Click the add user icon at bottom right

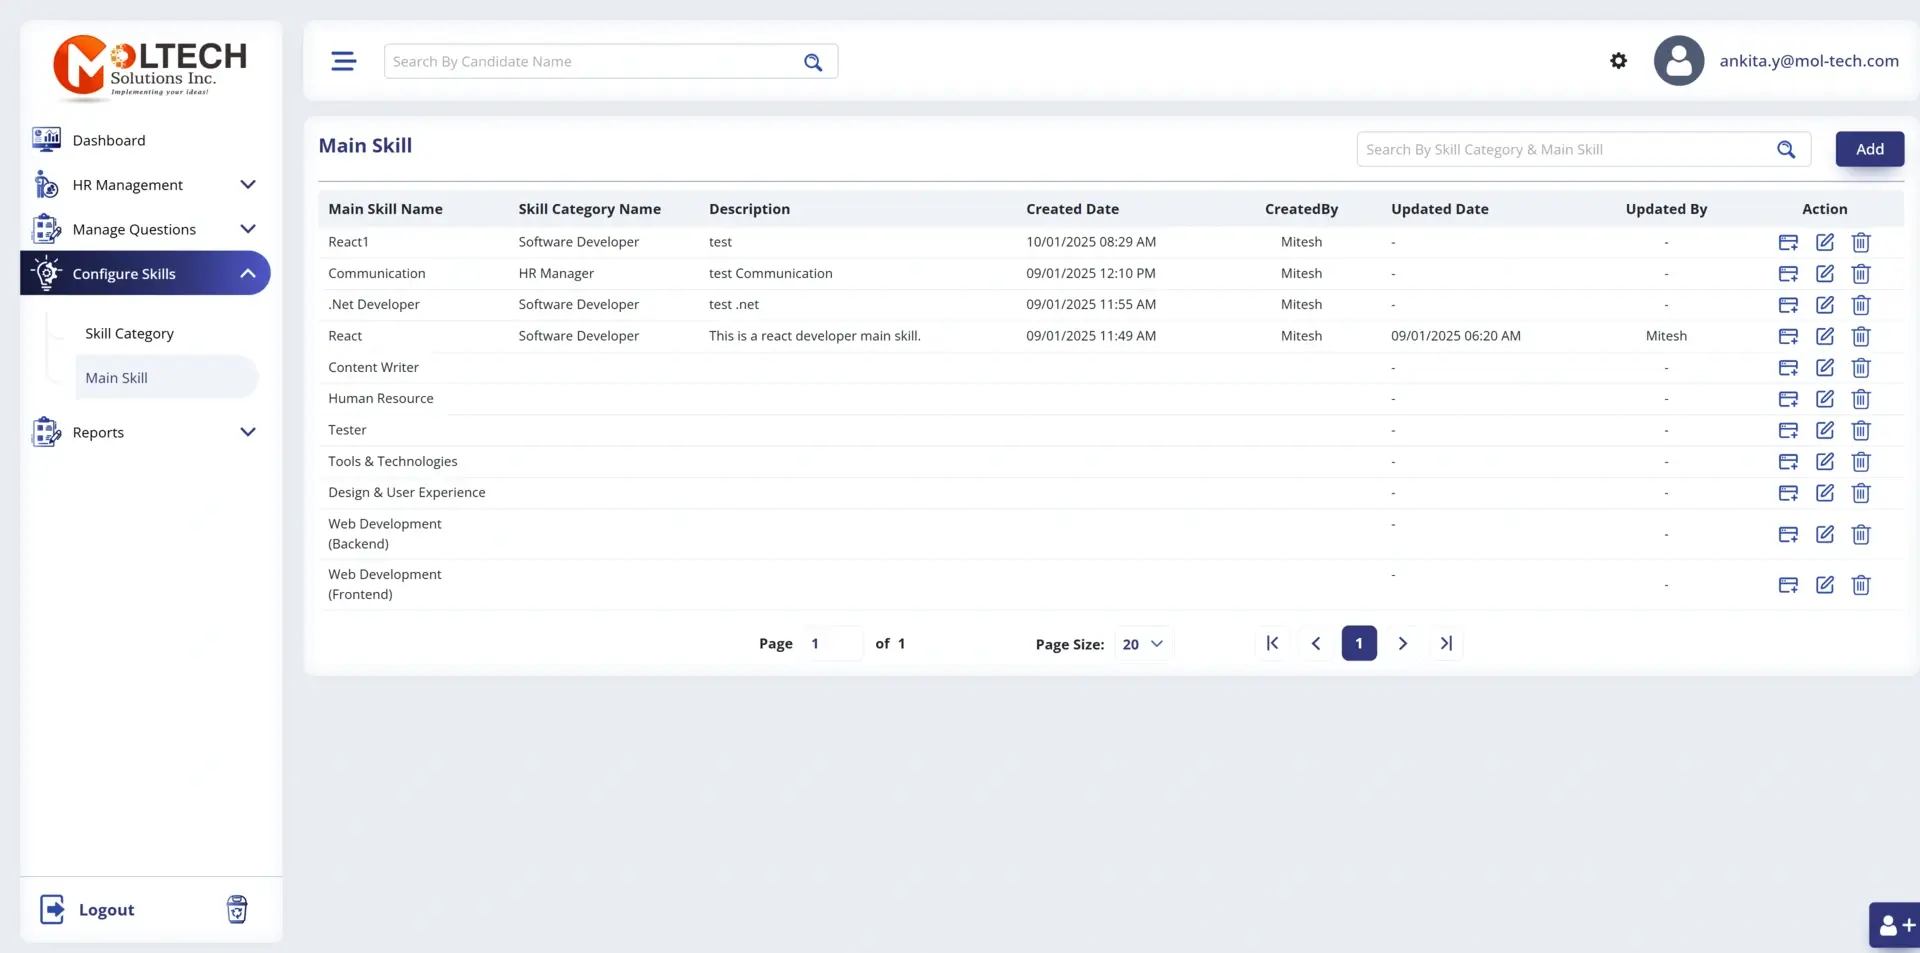coord(1894,925)
